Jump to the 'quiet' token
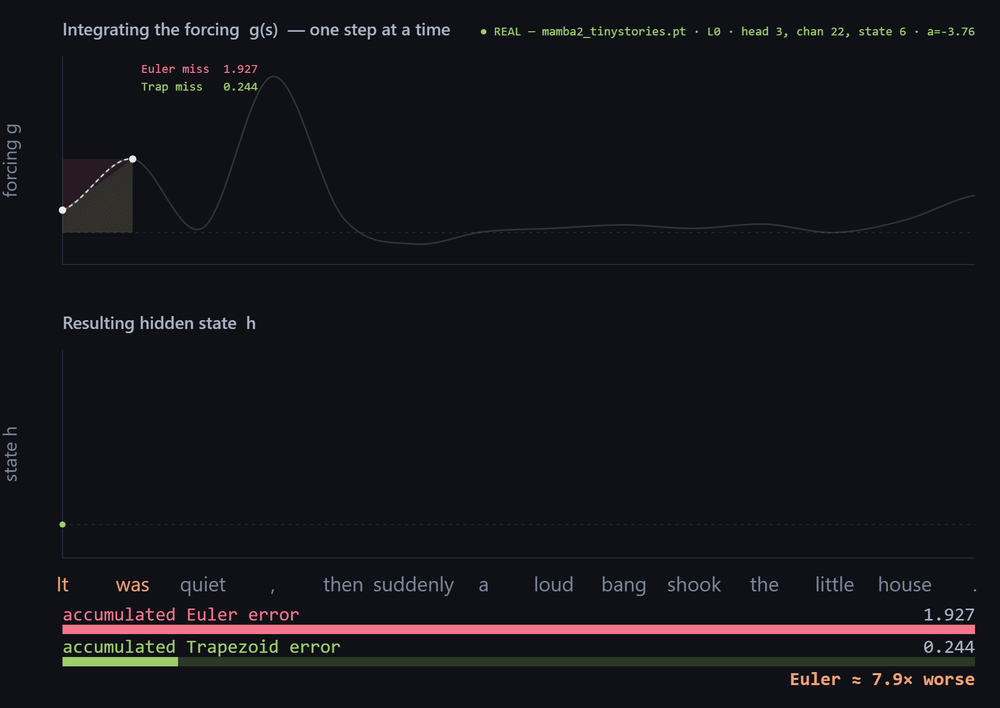 coord(203,584)
